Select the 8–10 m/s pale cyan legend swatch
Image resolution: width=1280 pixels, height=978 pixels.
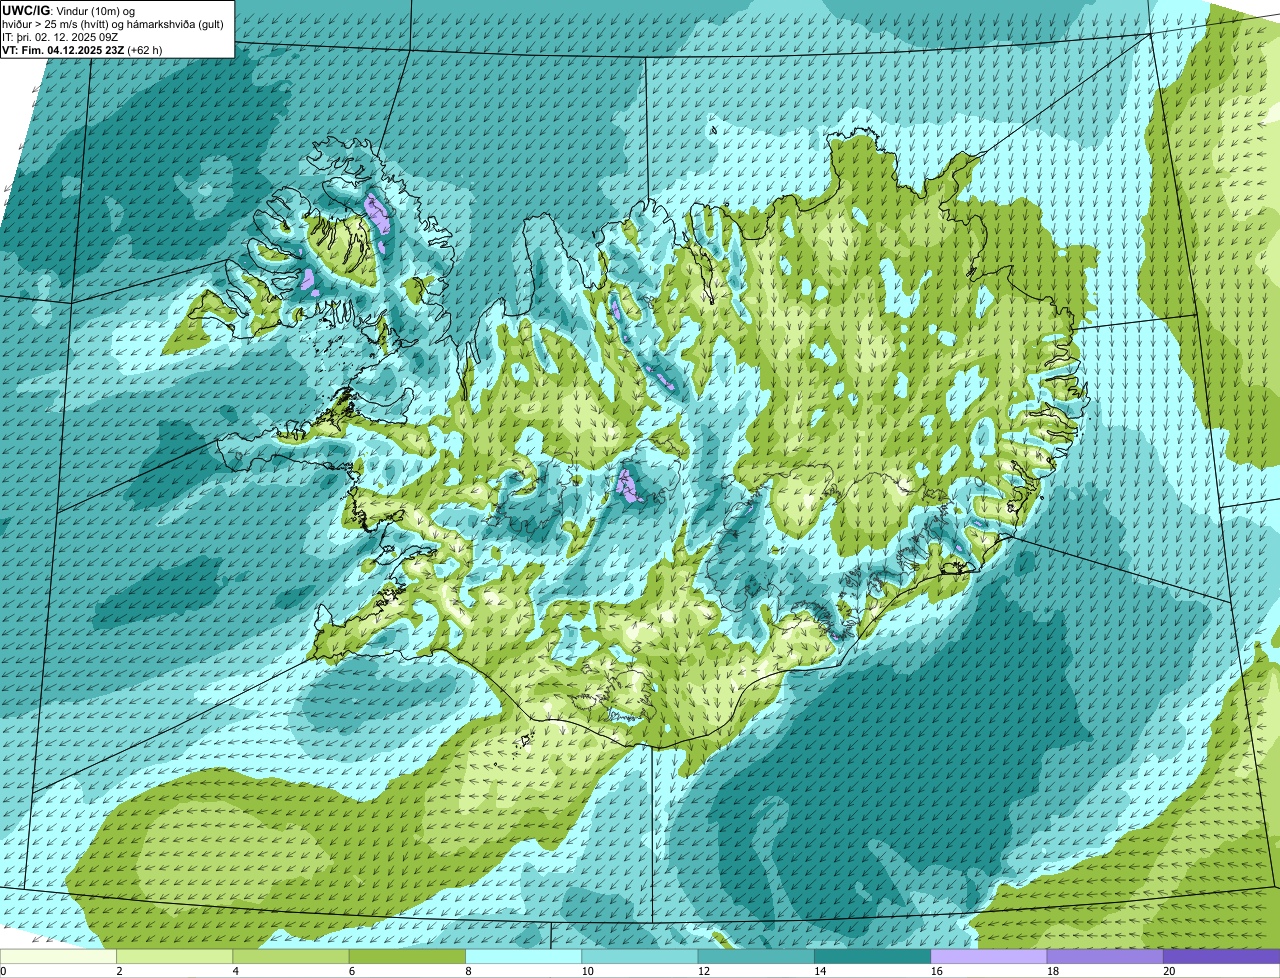click(x=524, y=956)
